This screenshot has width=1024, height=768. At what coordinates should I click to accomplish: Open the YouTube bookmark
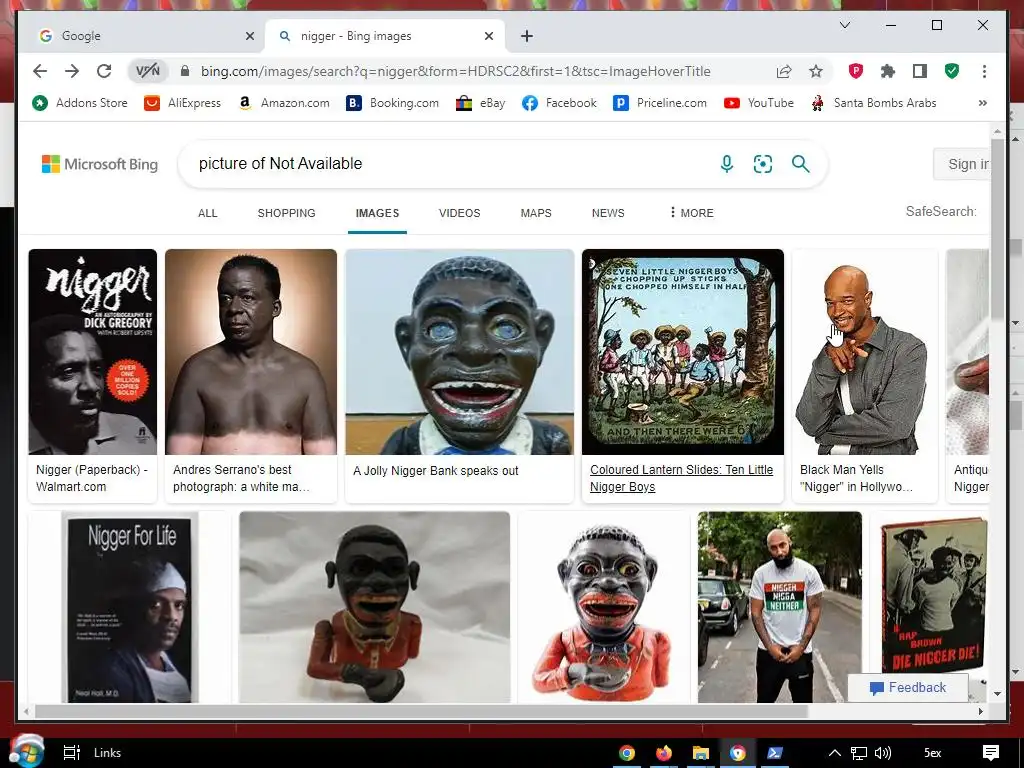point(759,103)
